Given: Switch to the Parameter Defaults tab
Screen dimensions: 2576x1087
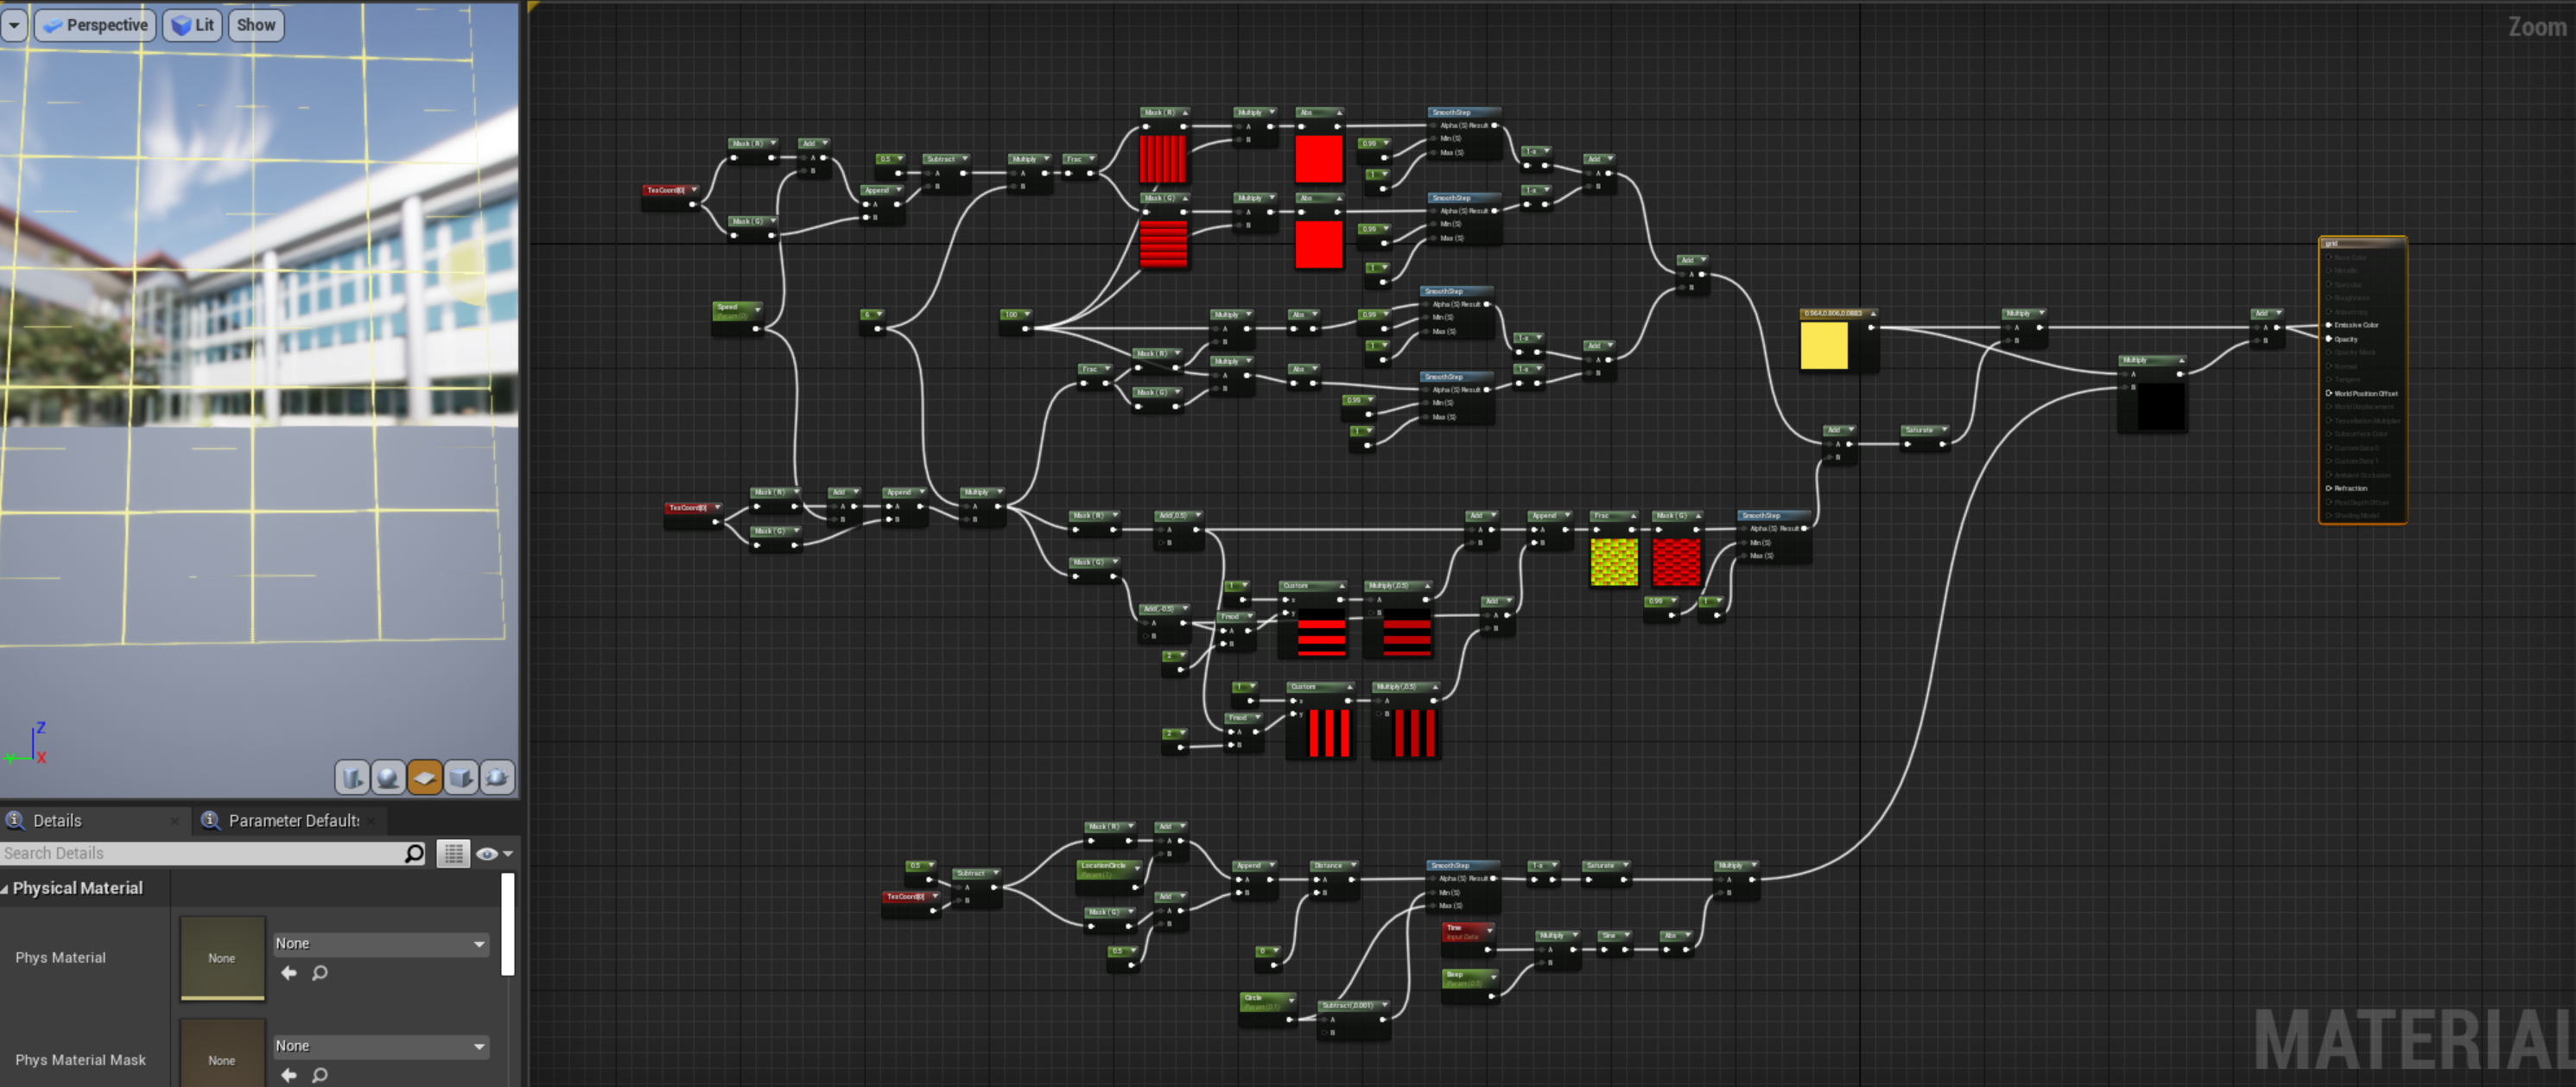Looking at the screenshot, I should 292,820.
